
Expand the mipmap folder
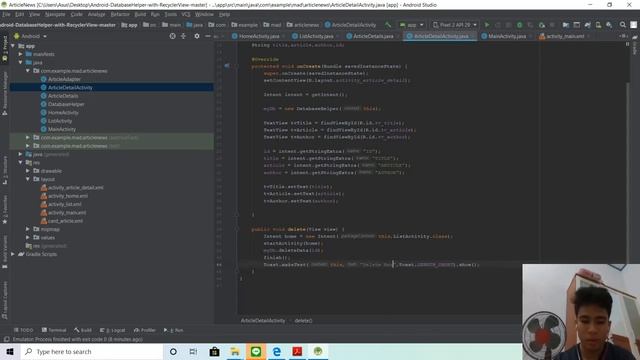[x=28, y=229]
